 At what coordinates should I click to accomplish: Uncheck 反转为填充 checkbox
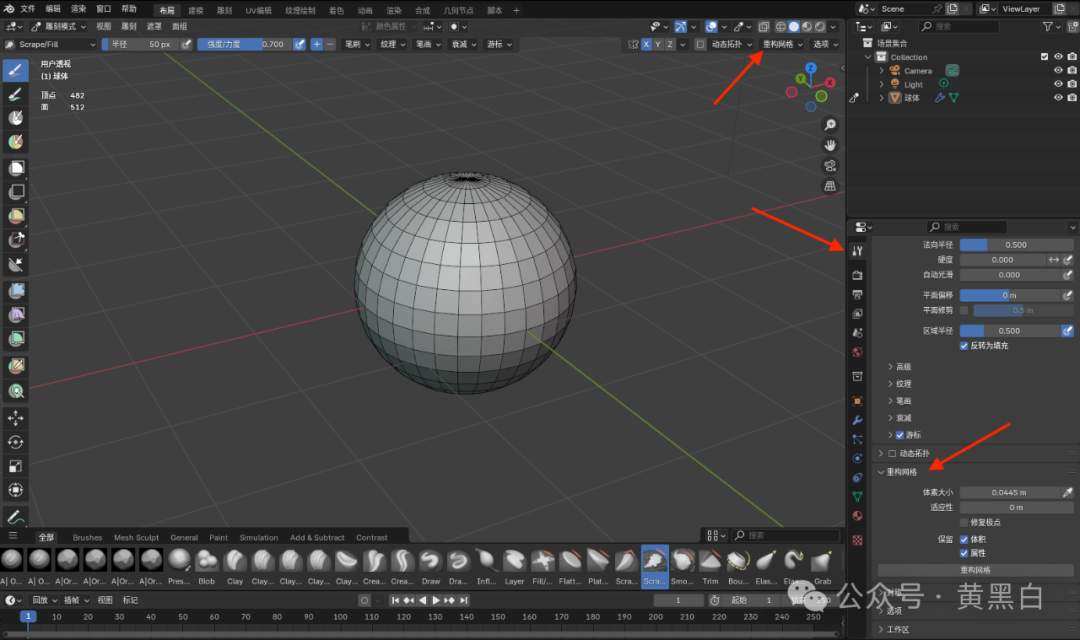pos(964,346)
